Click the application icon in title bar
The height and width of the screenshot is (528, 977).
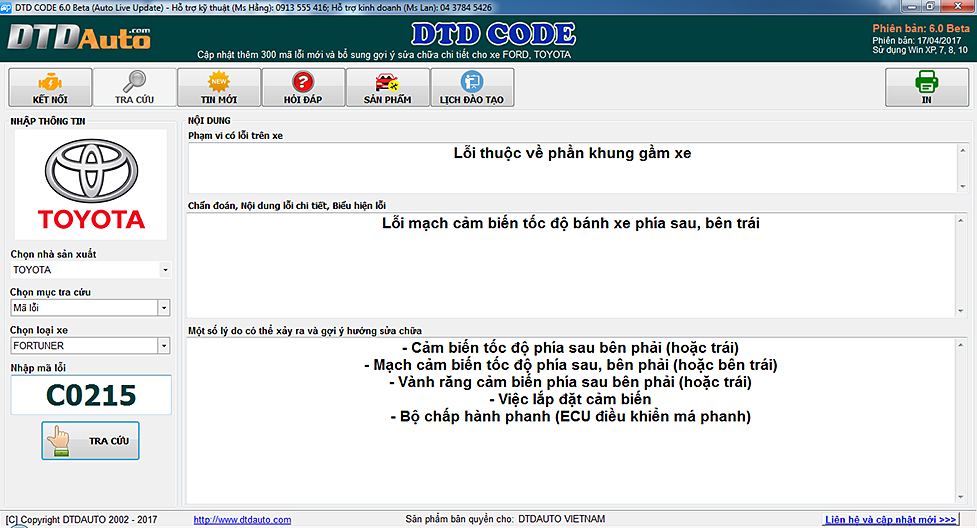point(6,7)
